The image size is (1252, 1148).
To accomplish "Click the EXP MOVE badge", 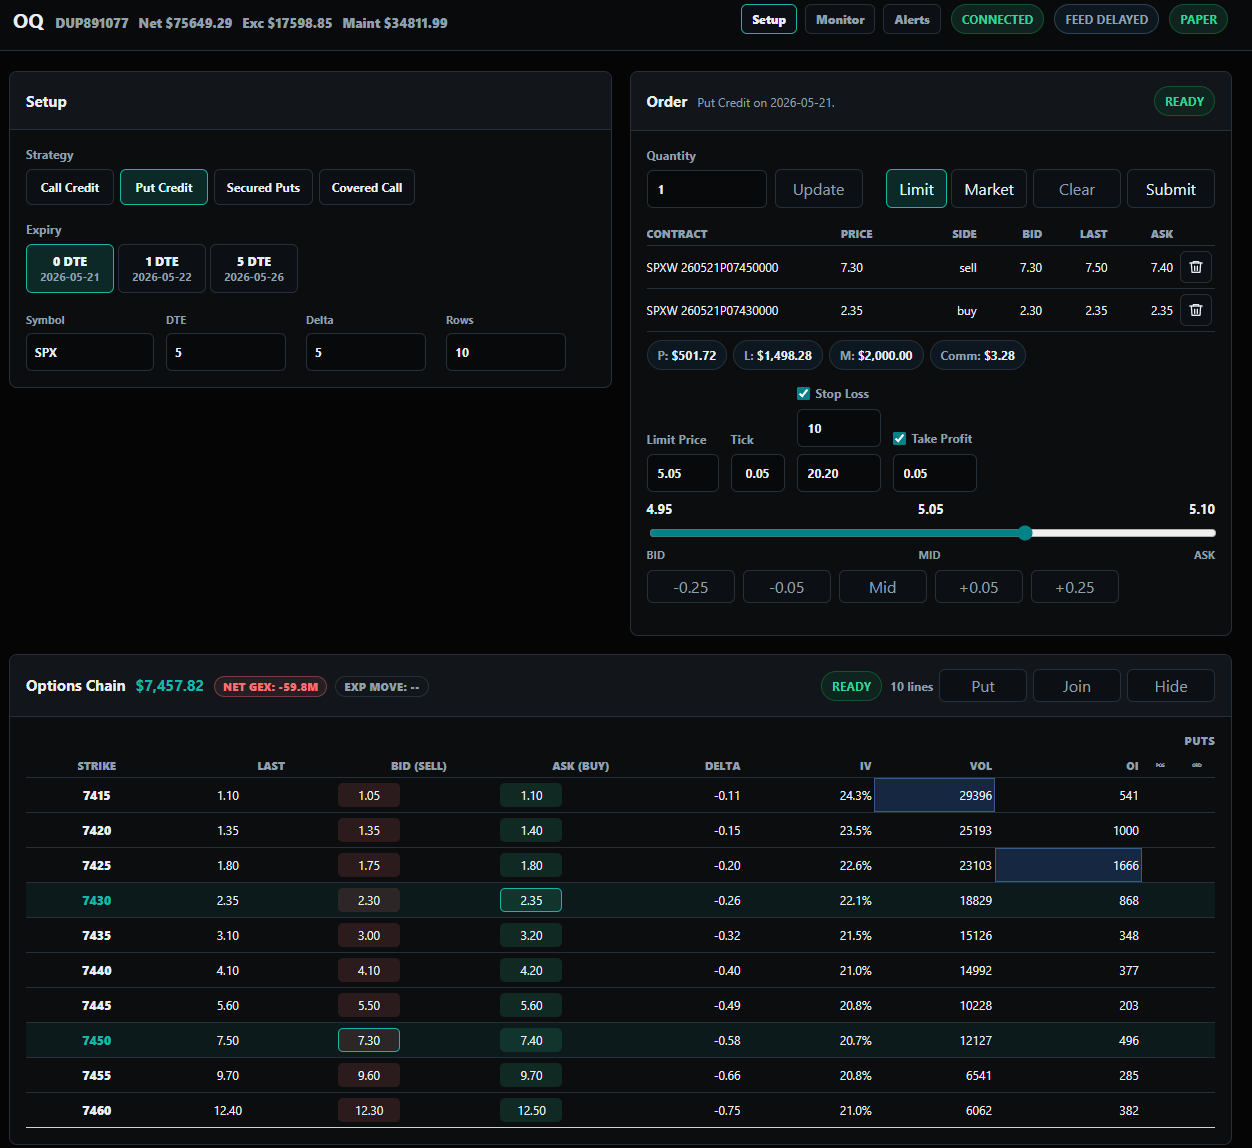I will coord(382,687).
